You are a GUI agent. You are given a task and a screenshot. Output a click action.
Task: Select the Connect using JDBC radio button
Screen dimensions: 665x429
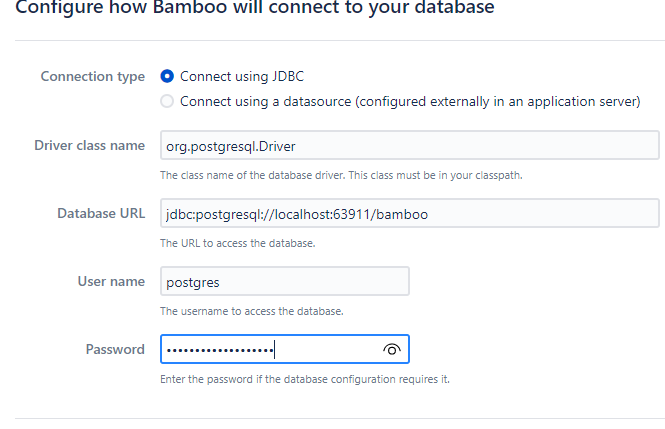click(167, 76)
